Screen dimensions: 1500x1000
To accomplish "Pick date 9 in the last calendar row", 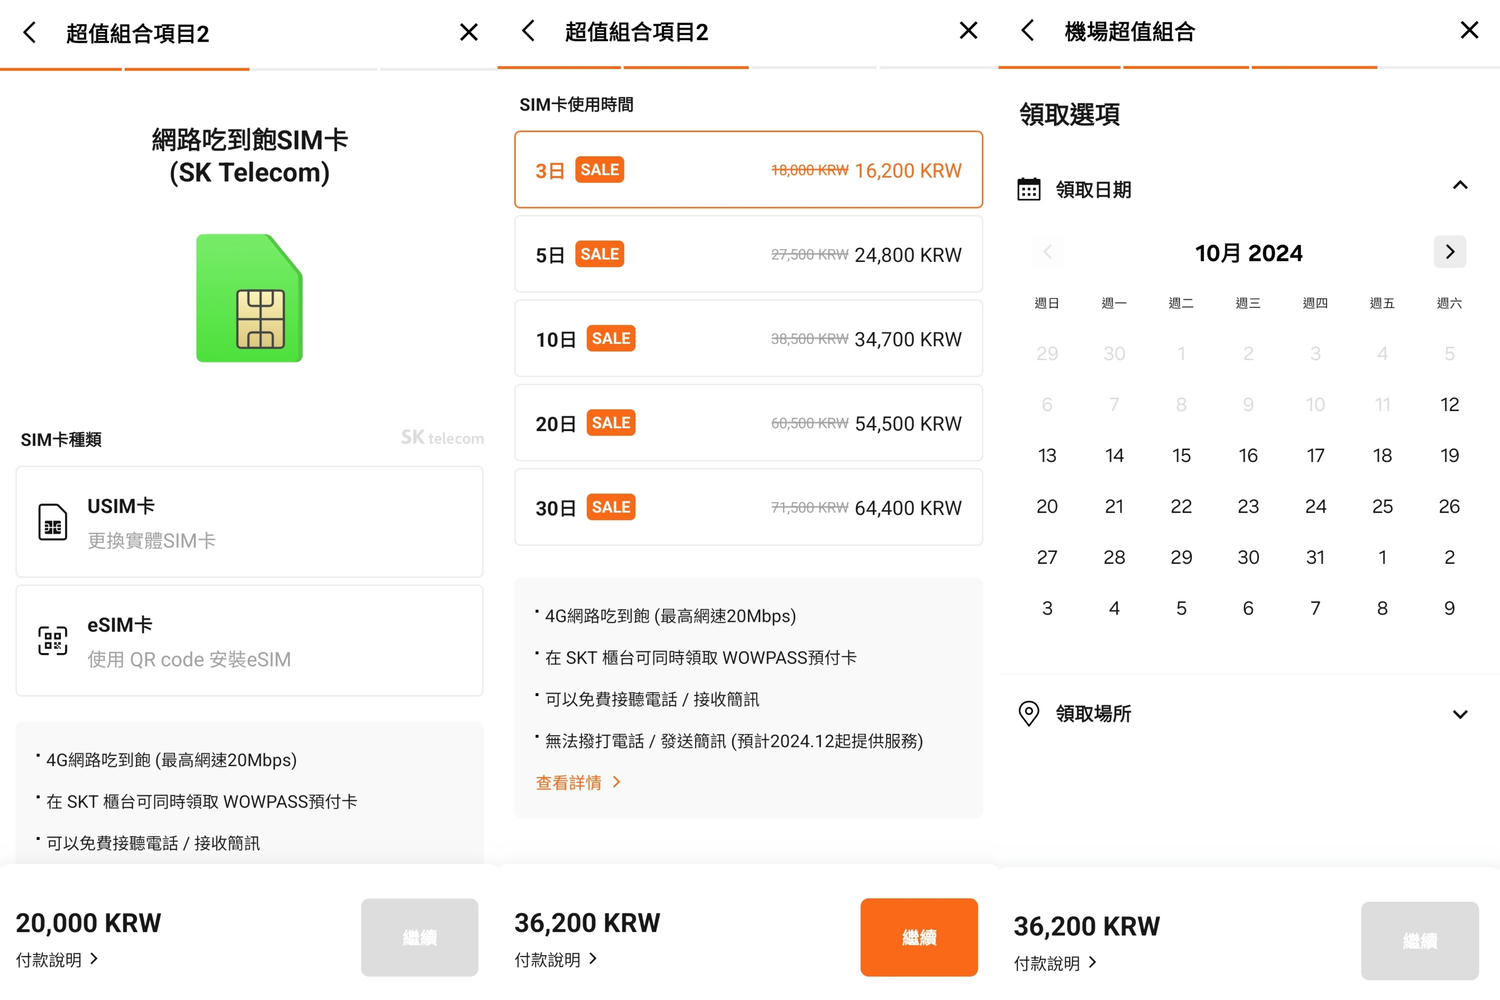I will (1449, 609).
